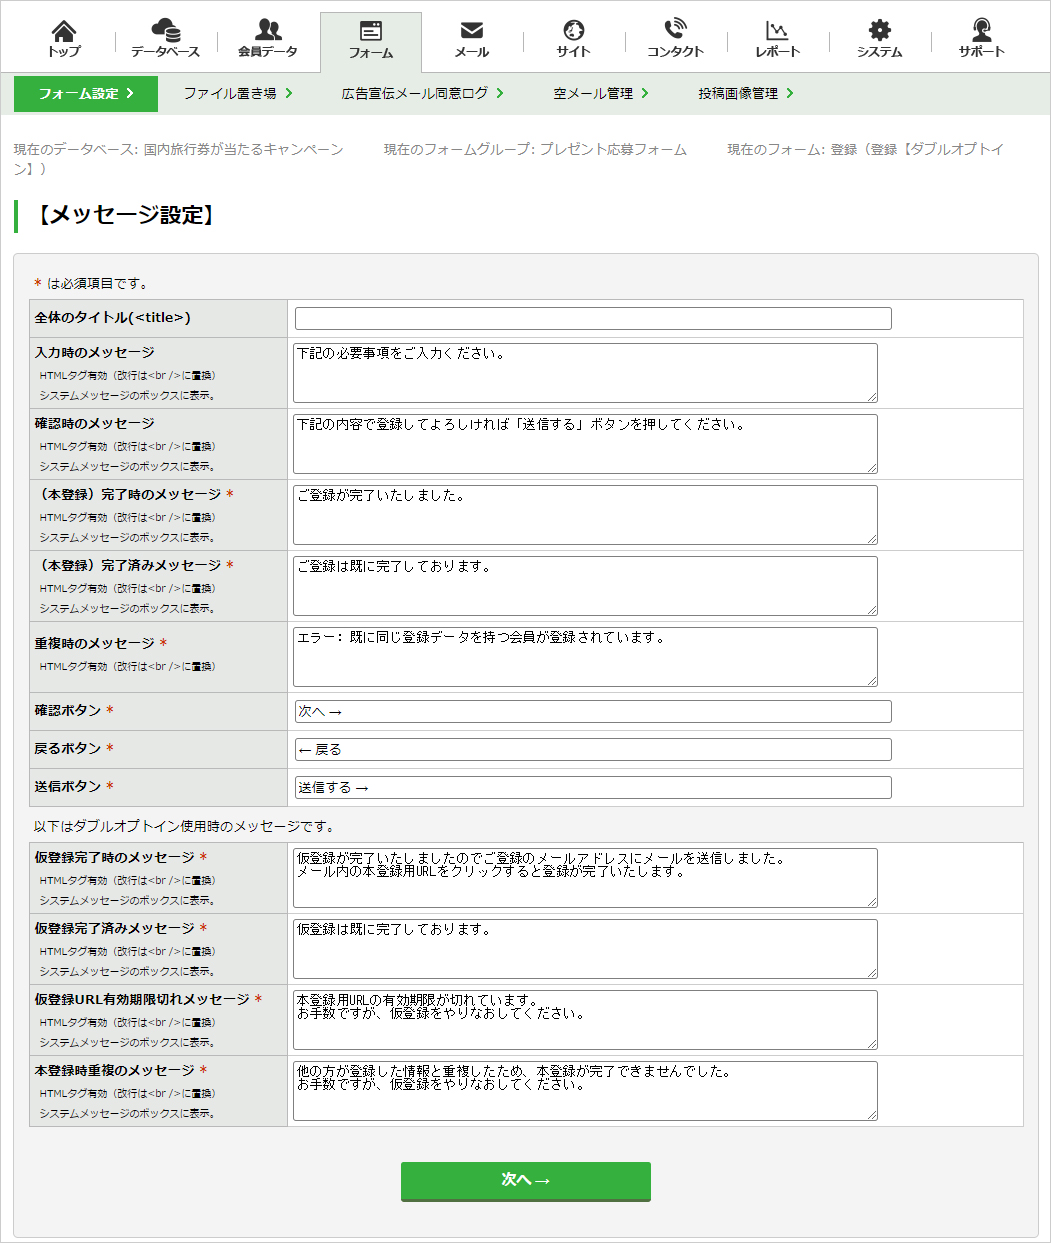Open the サイト globe icon

coord(574,40)
